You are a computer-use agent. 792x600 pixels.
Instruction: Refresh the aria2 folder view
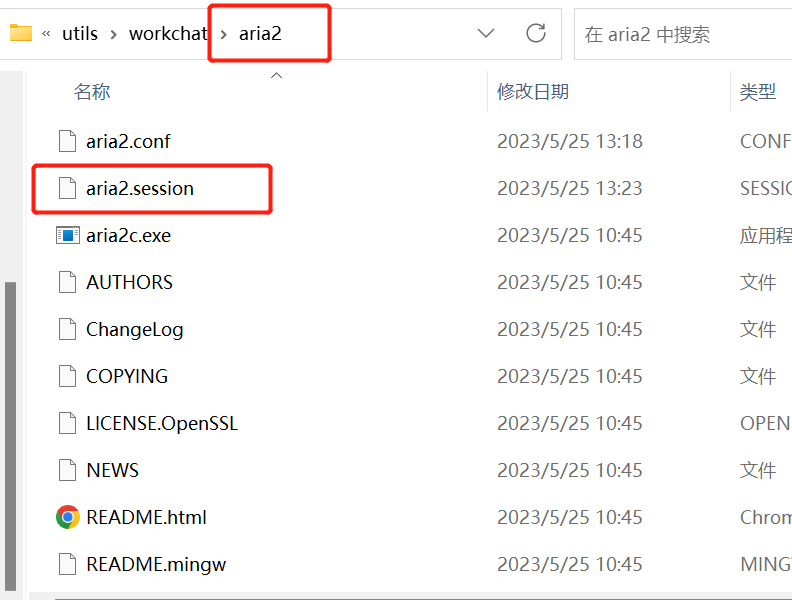pos(536,33)
